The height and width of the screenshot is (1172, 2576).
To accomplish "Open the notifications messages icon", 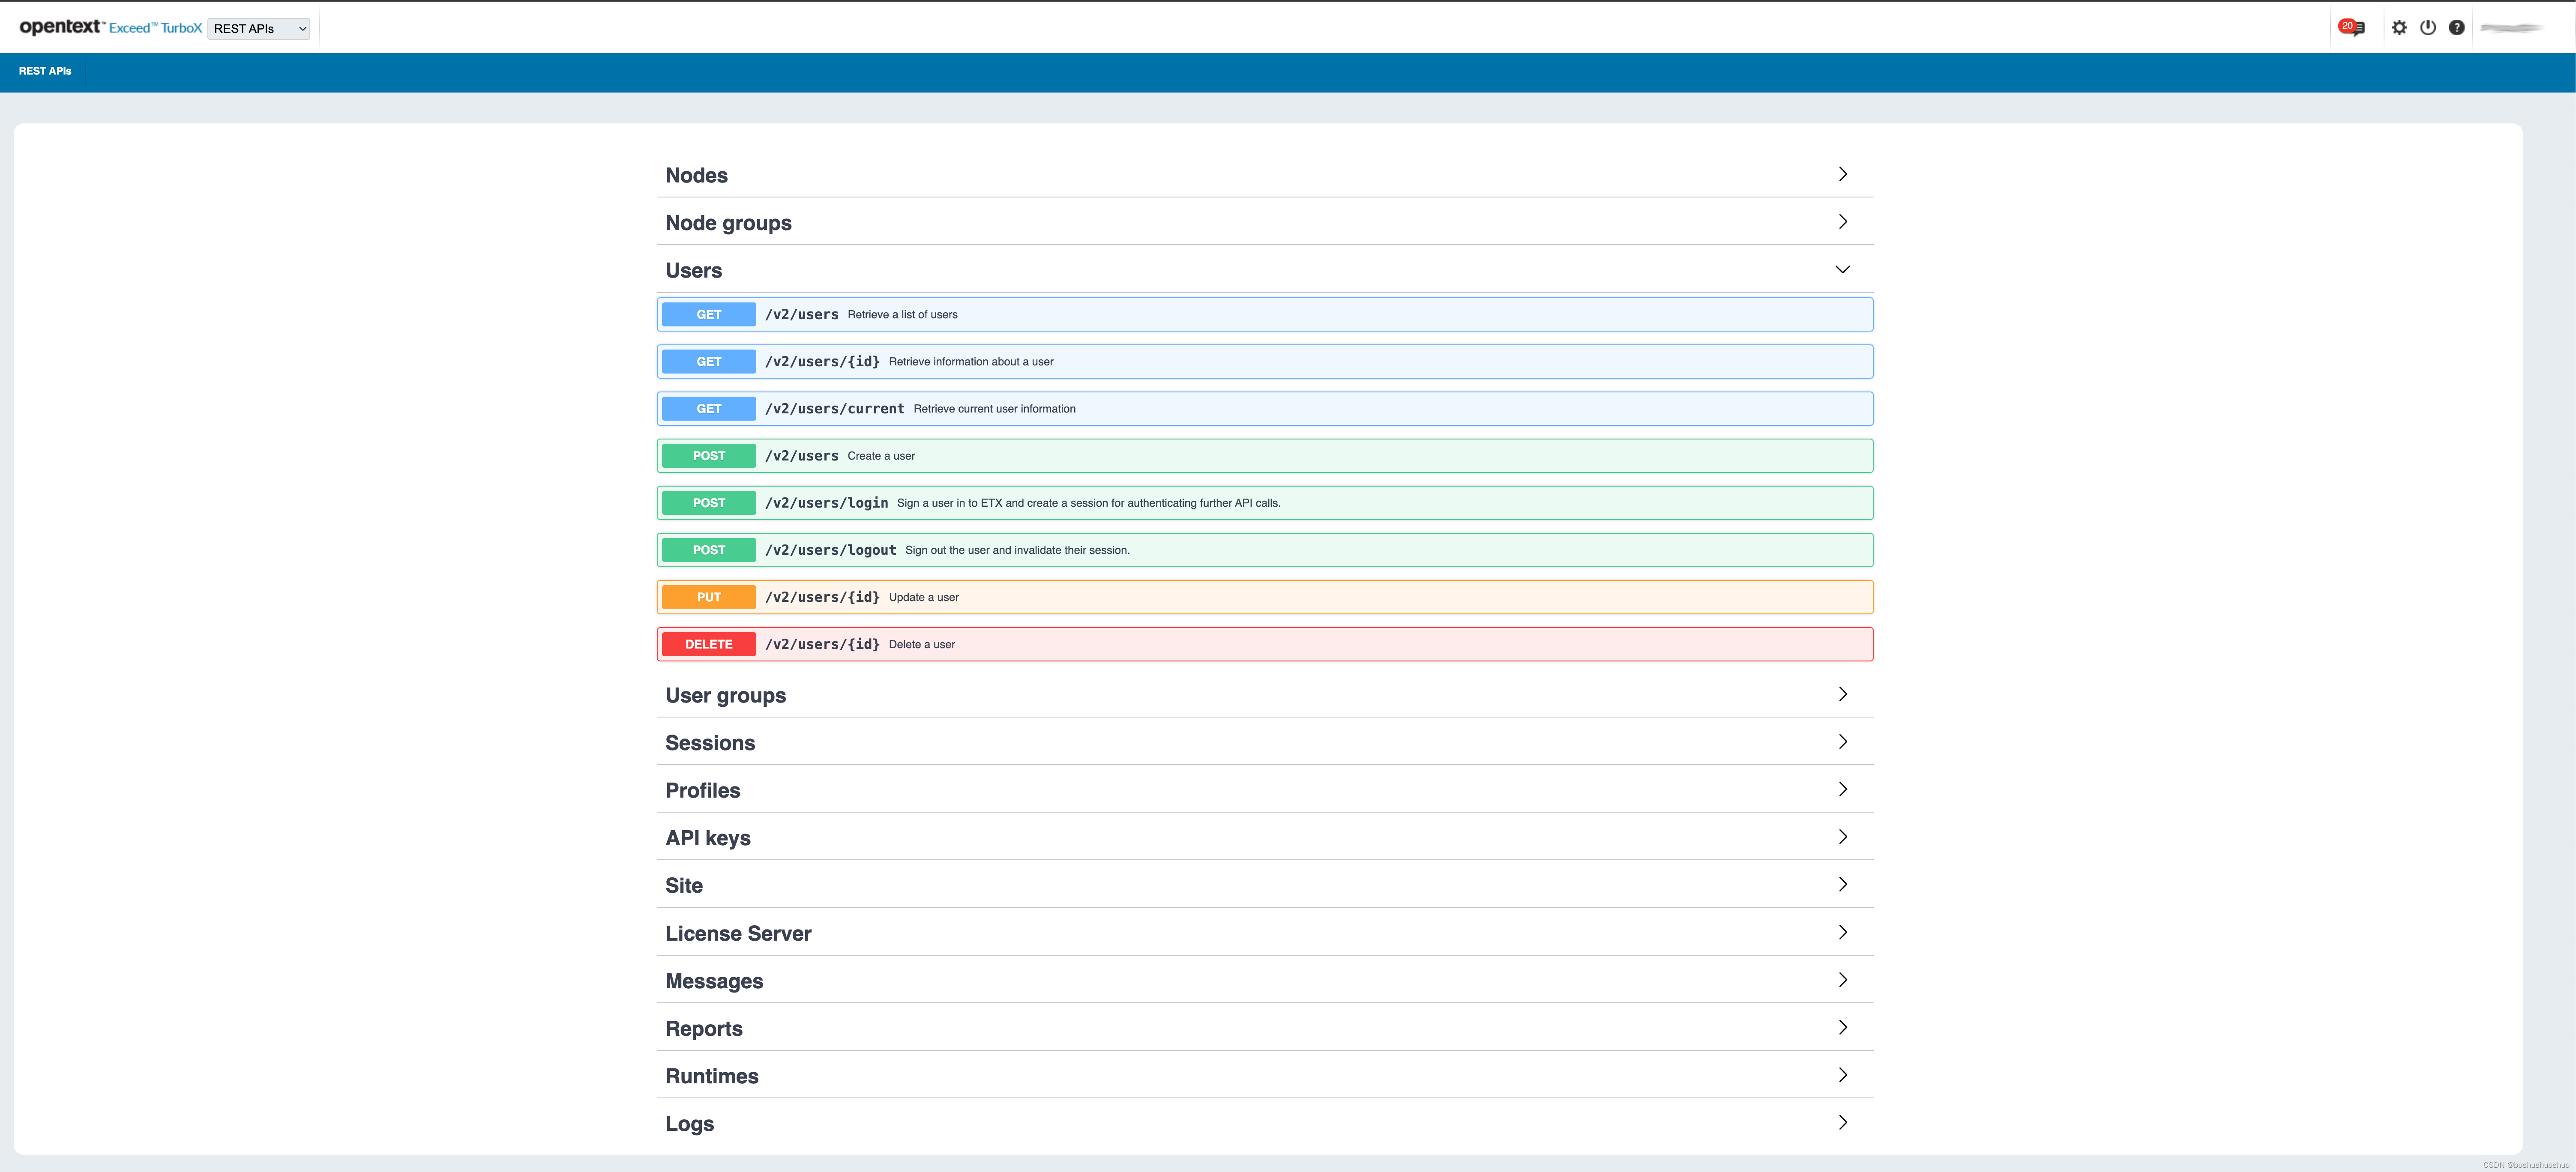I will [x=2352, y=28].
